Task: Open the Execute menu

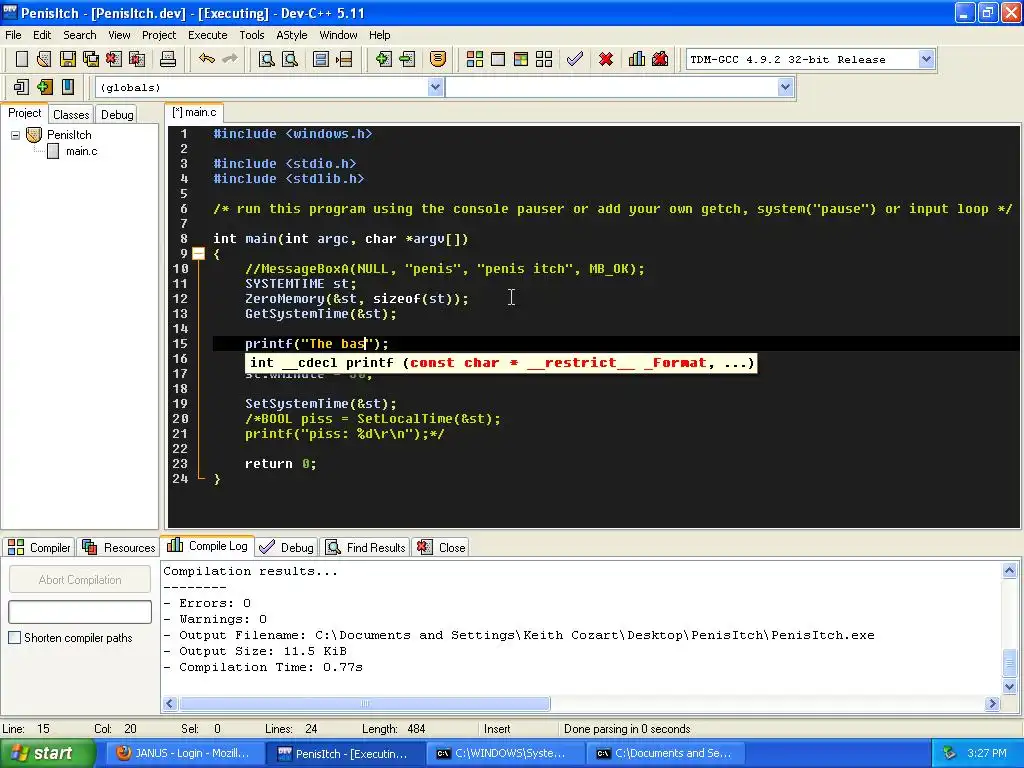Action: coord(208,35)
